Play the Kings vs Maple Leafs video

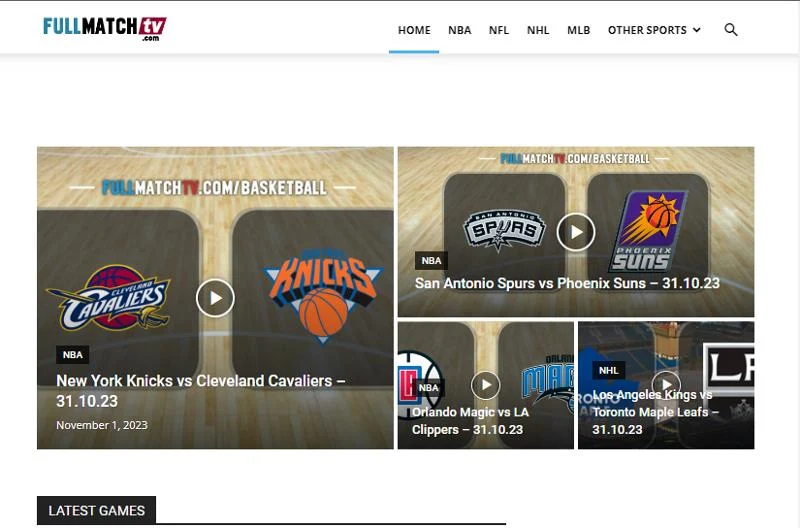click(666, 385)
